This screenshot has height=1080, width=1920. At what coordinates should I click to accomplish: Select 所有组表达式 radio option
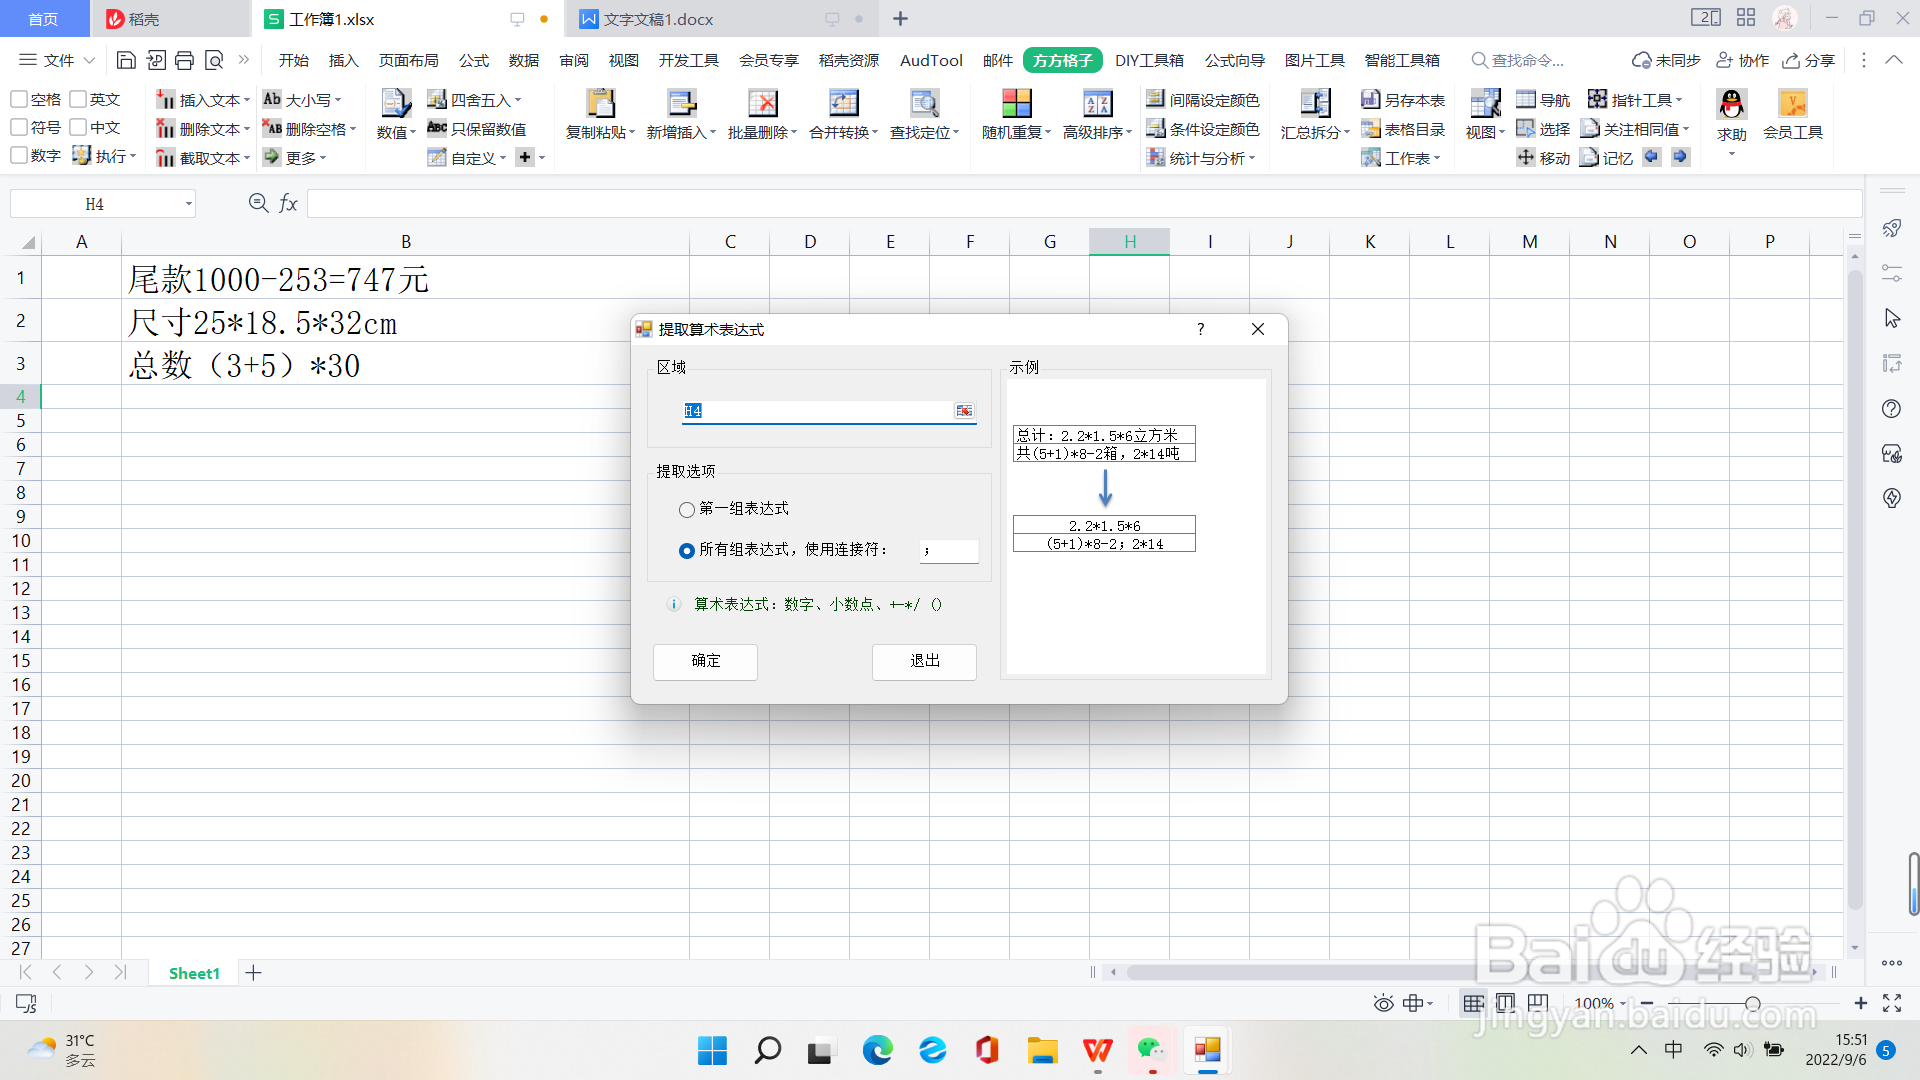(x=687, y=551)
